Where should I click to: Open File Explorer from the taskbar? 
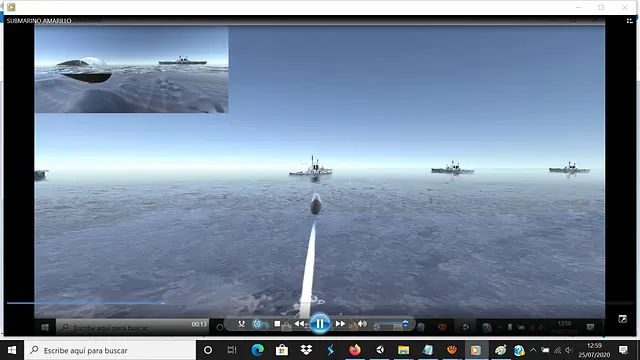click(x=403, y=350)
